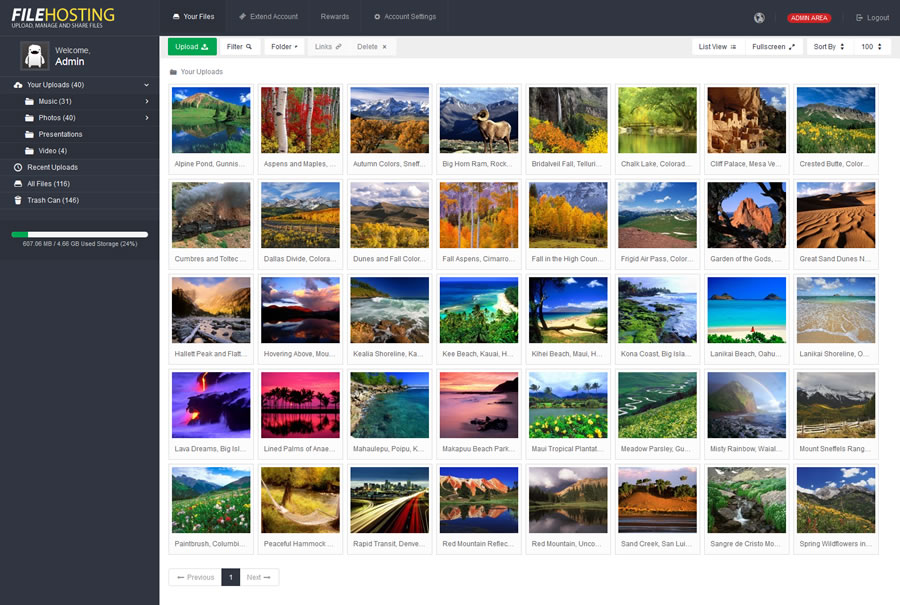Image resolution: width=900 pixels, height=605 pixels.
Task: Open the Folder dropdown
Action: pyautogui.click(x=284, y=47)
